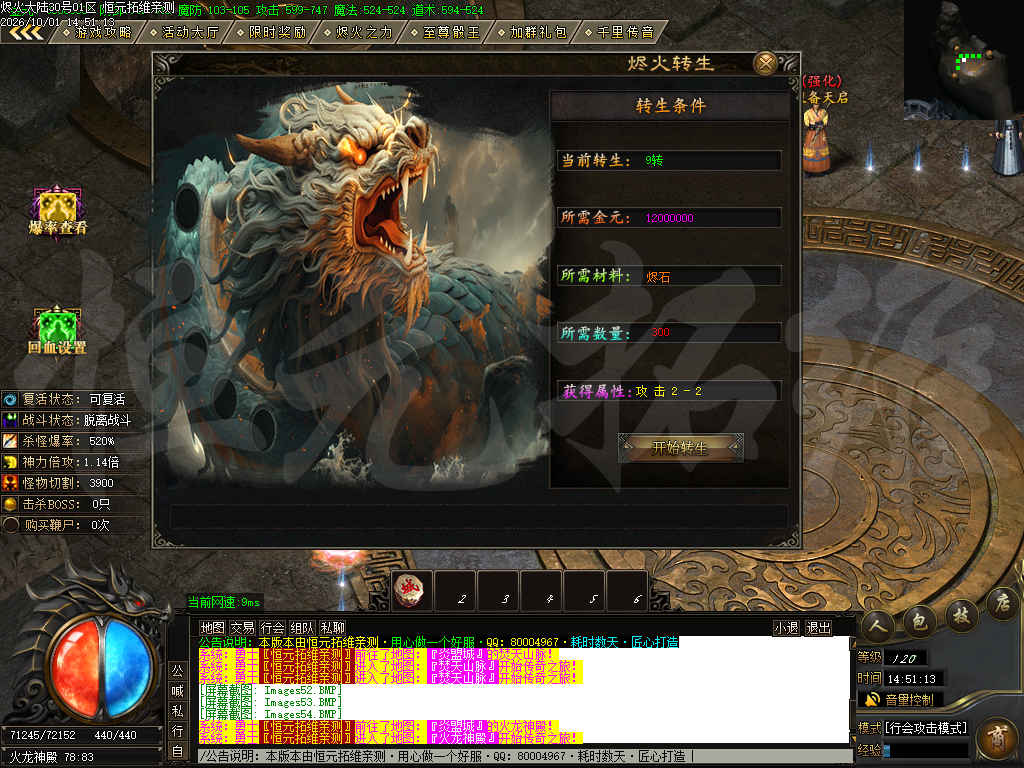Click the 行会 guild button
This screenshot has width=1024, height=768.
tap(272, 628)
